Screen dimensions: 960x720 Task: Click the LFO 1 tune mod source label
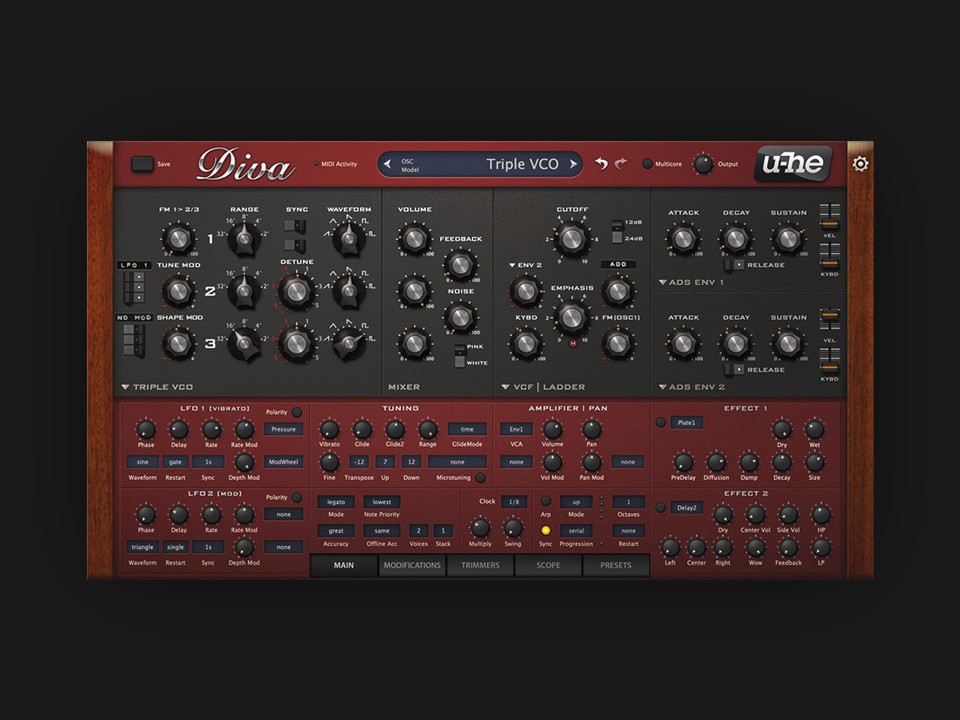click(134, 265)
